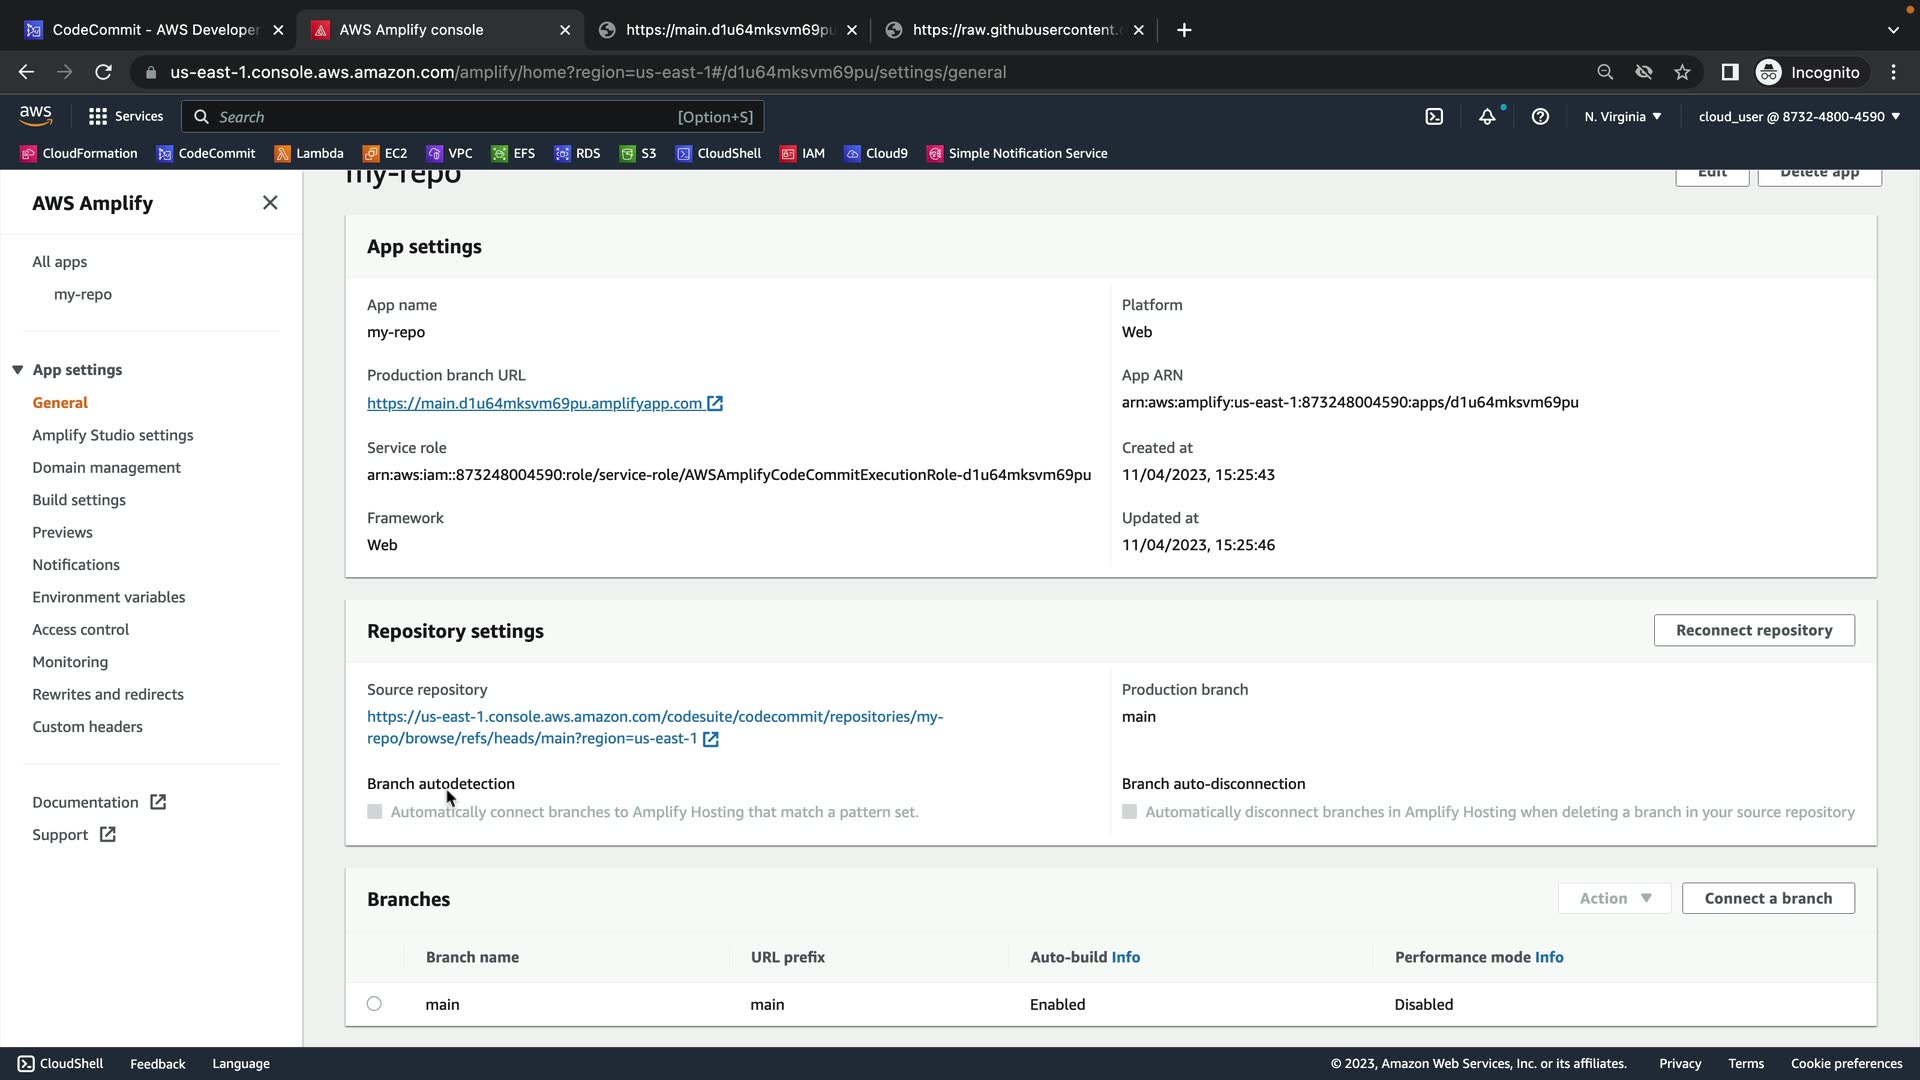1920x1080 pixels.
Task: Open the cloud_user account dropdown
Action: pos(1798,117)
